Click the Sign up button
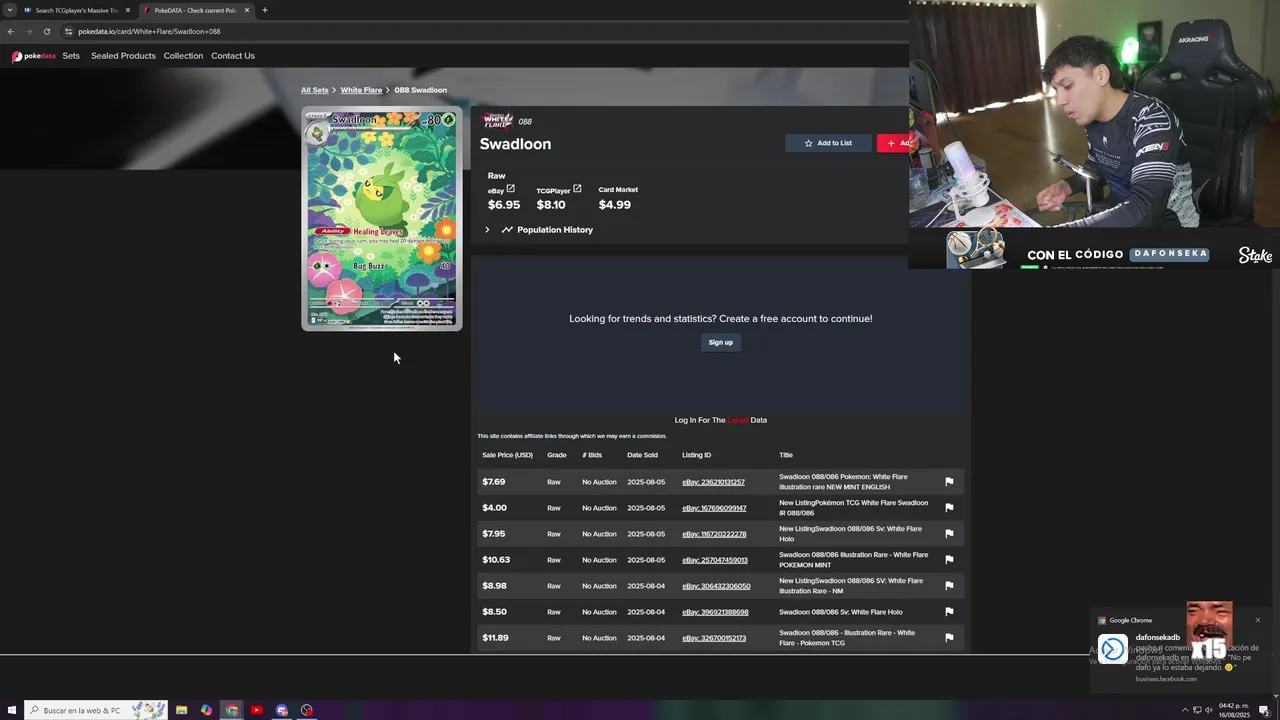This screenshot has height=720, width=1280. [x=720, y=342]
